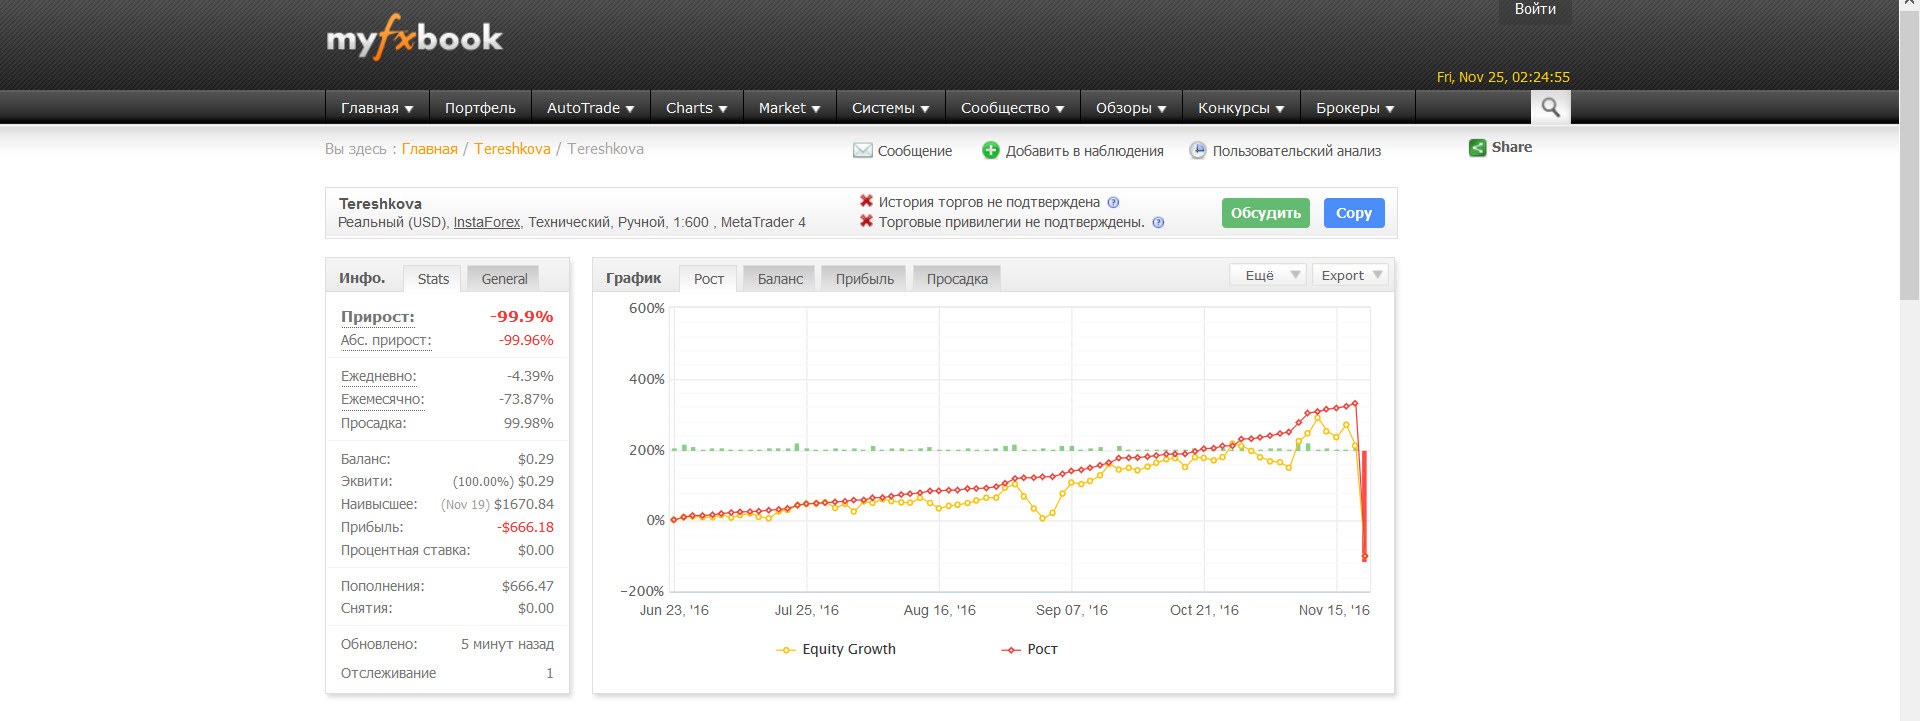Switch to the Stats tab
The height and width of the screenshot is (721, 1920).
[x=433, y=279]
